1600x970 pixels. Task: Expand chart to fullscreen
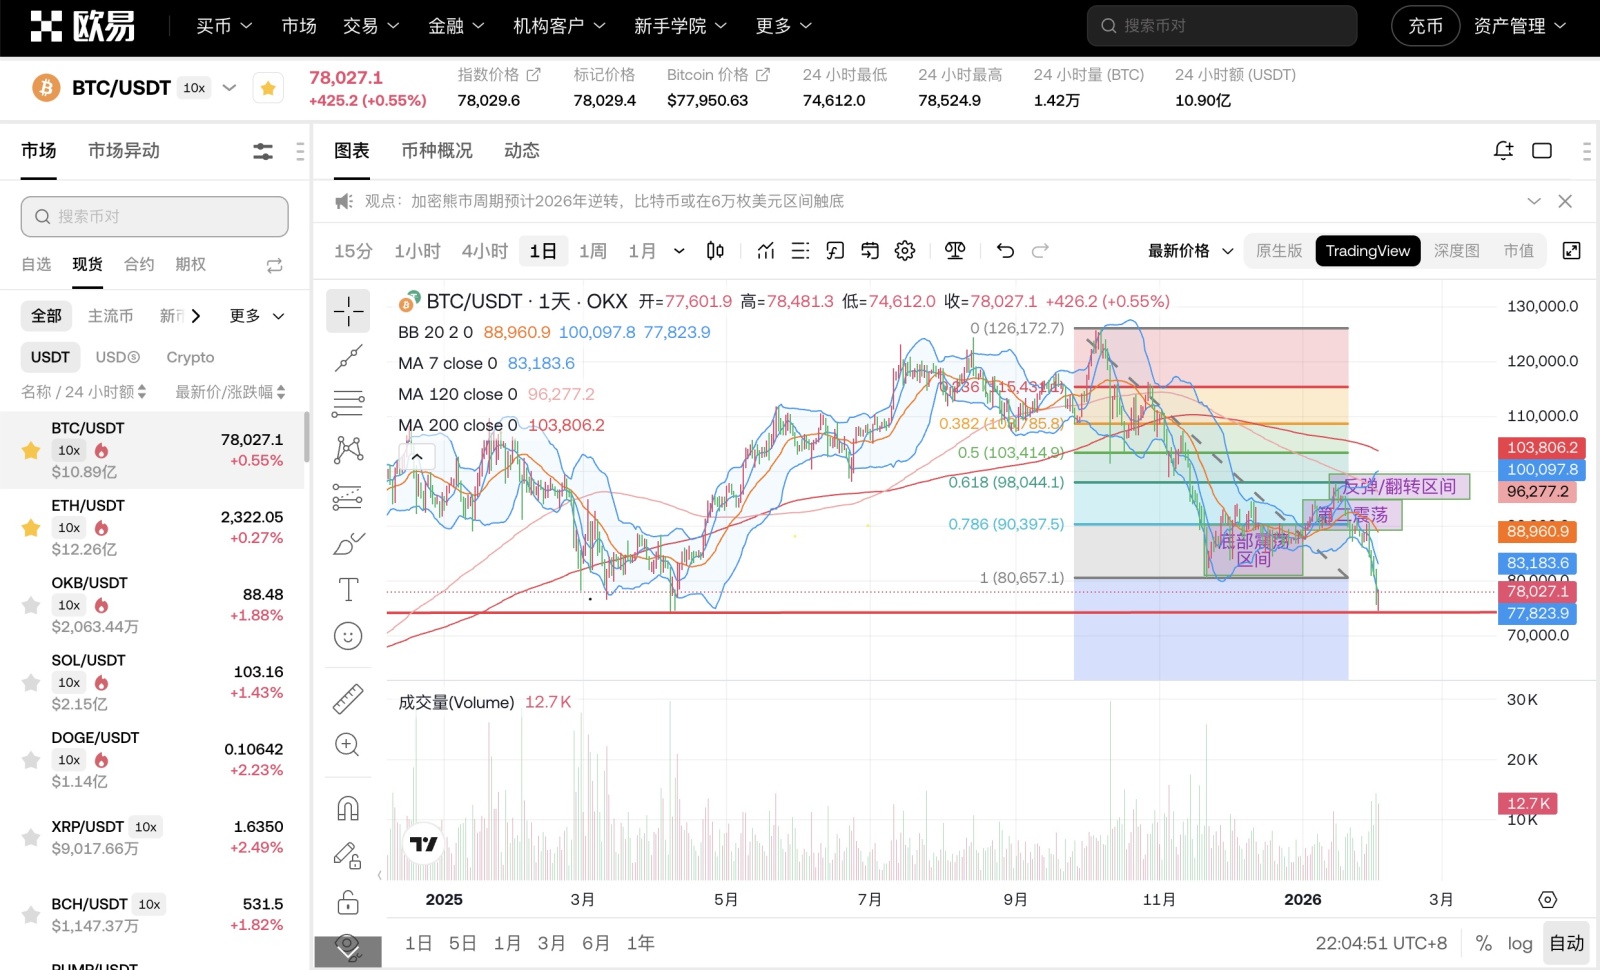(1572, 251)
